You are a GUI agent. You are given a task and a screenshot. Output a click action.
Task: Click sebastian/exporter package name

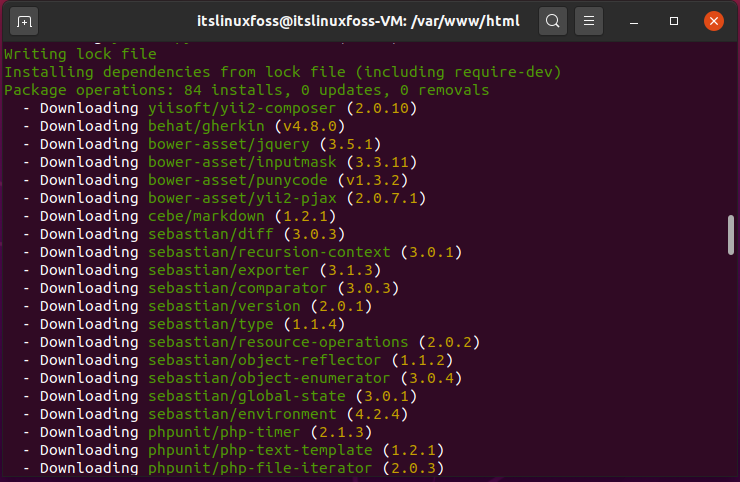click(229, 270)
